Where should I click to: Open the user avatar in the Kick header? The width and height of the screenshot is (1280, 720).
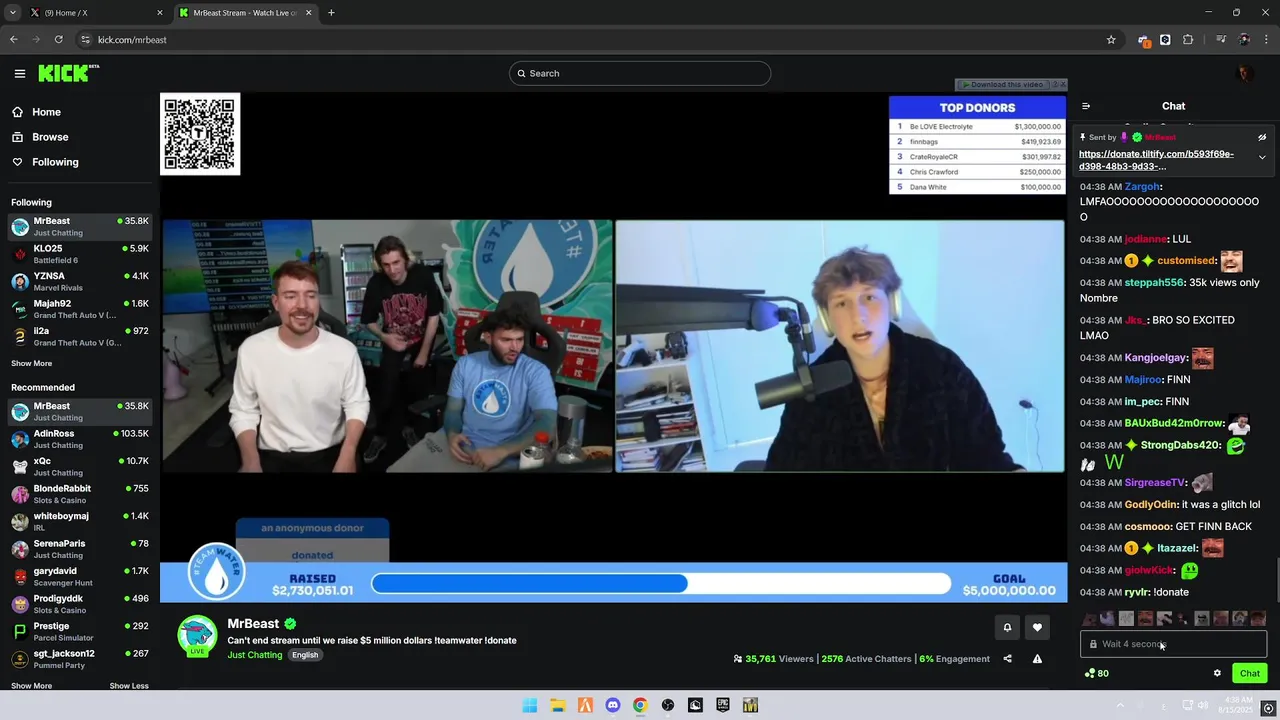(1245, 73)
